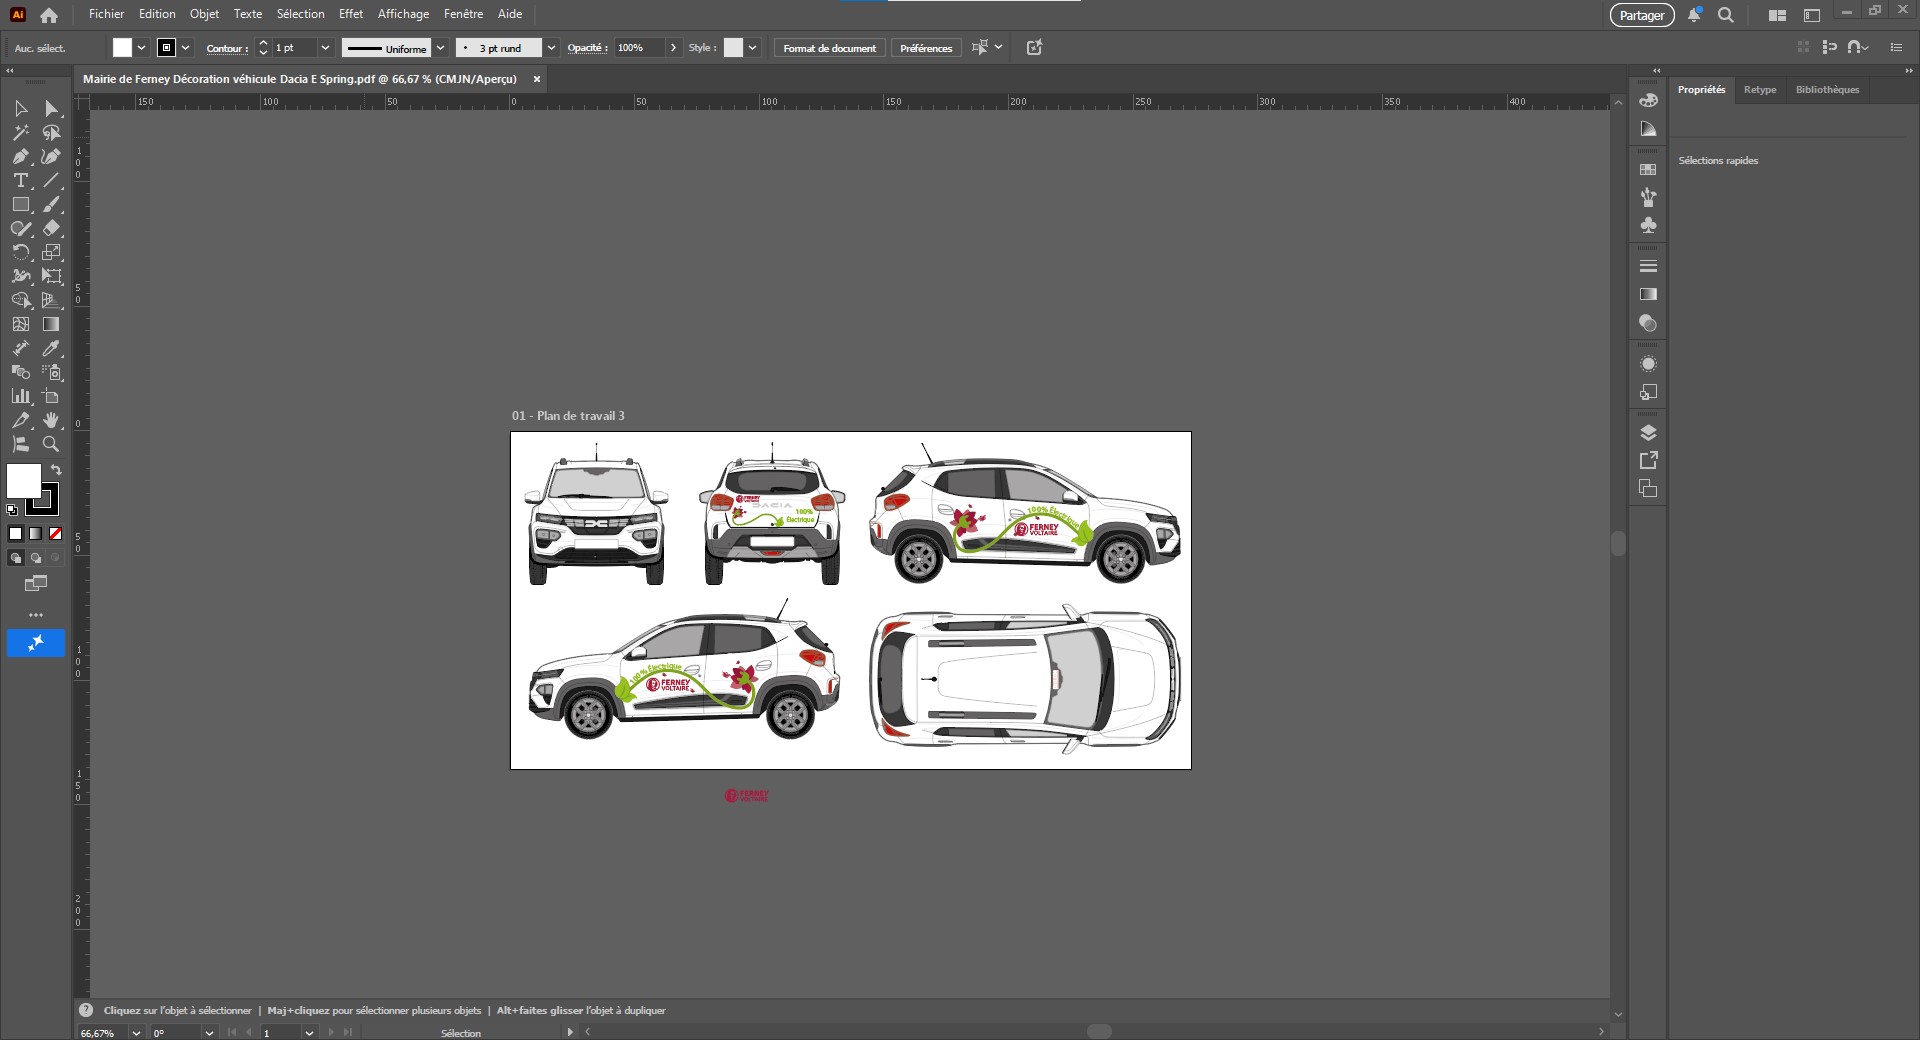The height and width of the screenshot is (1040, 1920).
Task: Select the Type tool
Action: 20,180
